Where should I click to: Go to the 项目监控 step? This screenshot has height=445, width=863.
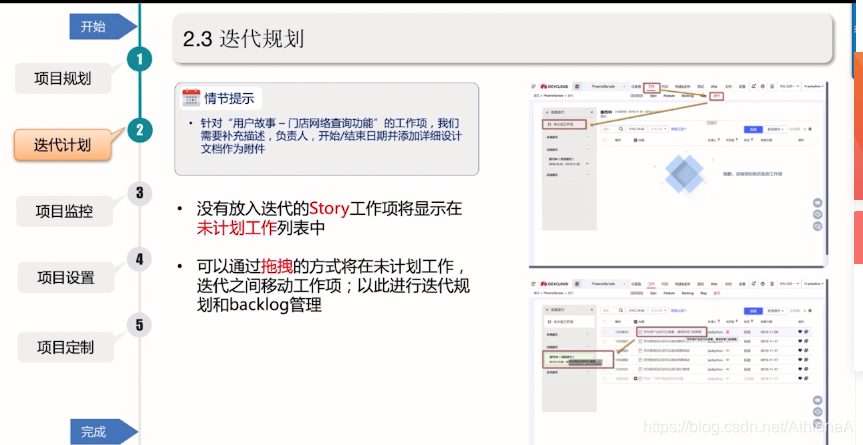click(x=64, y=211)
